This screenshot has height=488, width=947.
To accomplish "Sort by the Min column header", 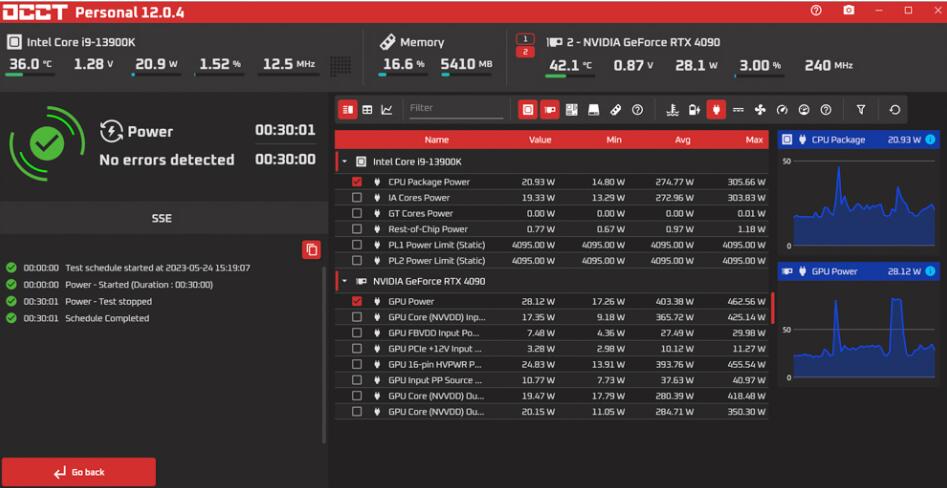I will pos(614,140).
